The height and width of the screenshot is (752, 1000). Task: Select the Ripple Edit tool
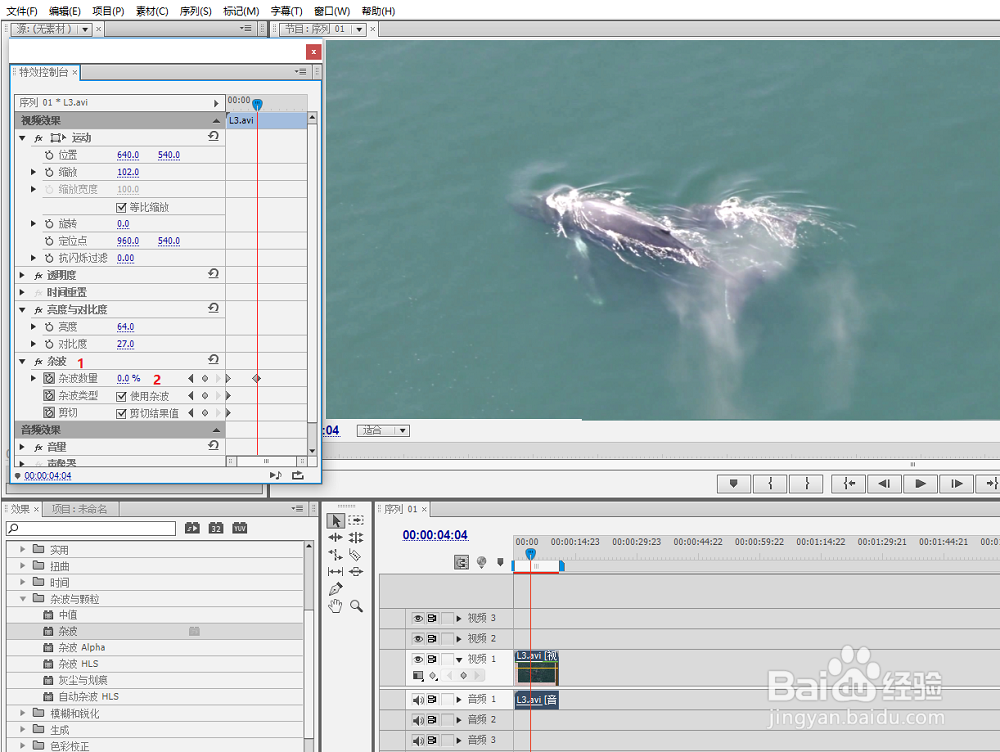coord(335,538)
